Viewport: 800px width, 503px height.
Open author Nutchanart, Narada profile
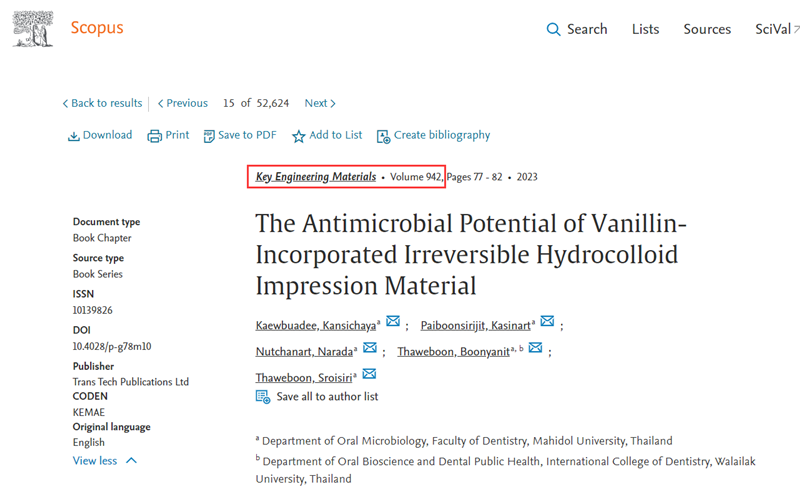[x=304, y=351]
